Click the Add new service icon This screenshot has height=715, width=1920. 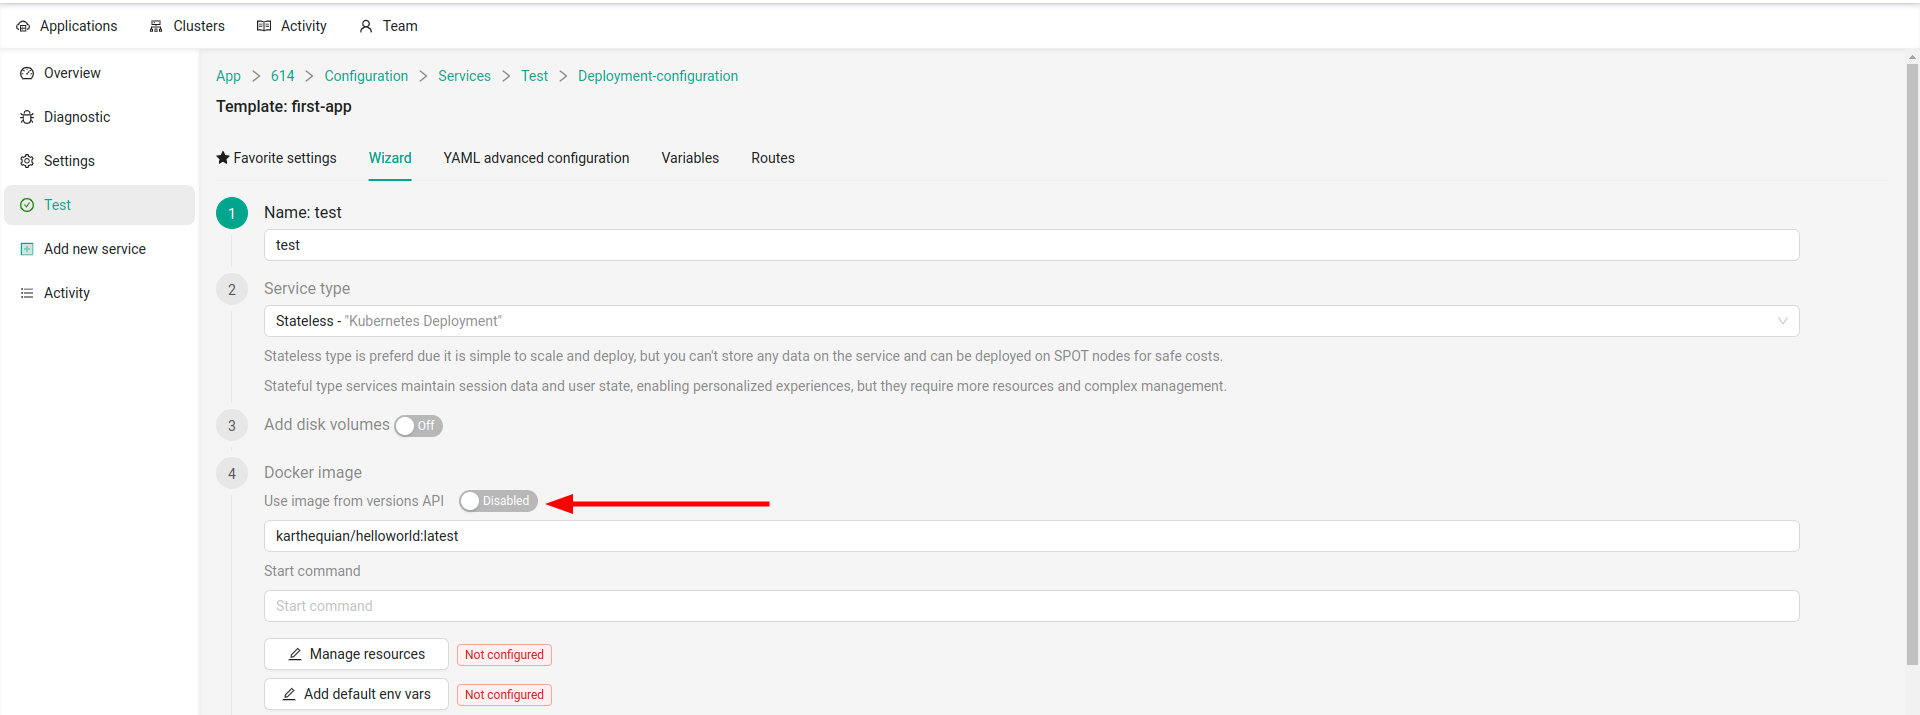(27, 249)
